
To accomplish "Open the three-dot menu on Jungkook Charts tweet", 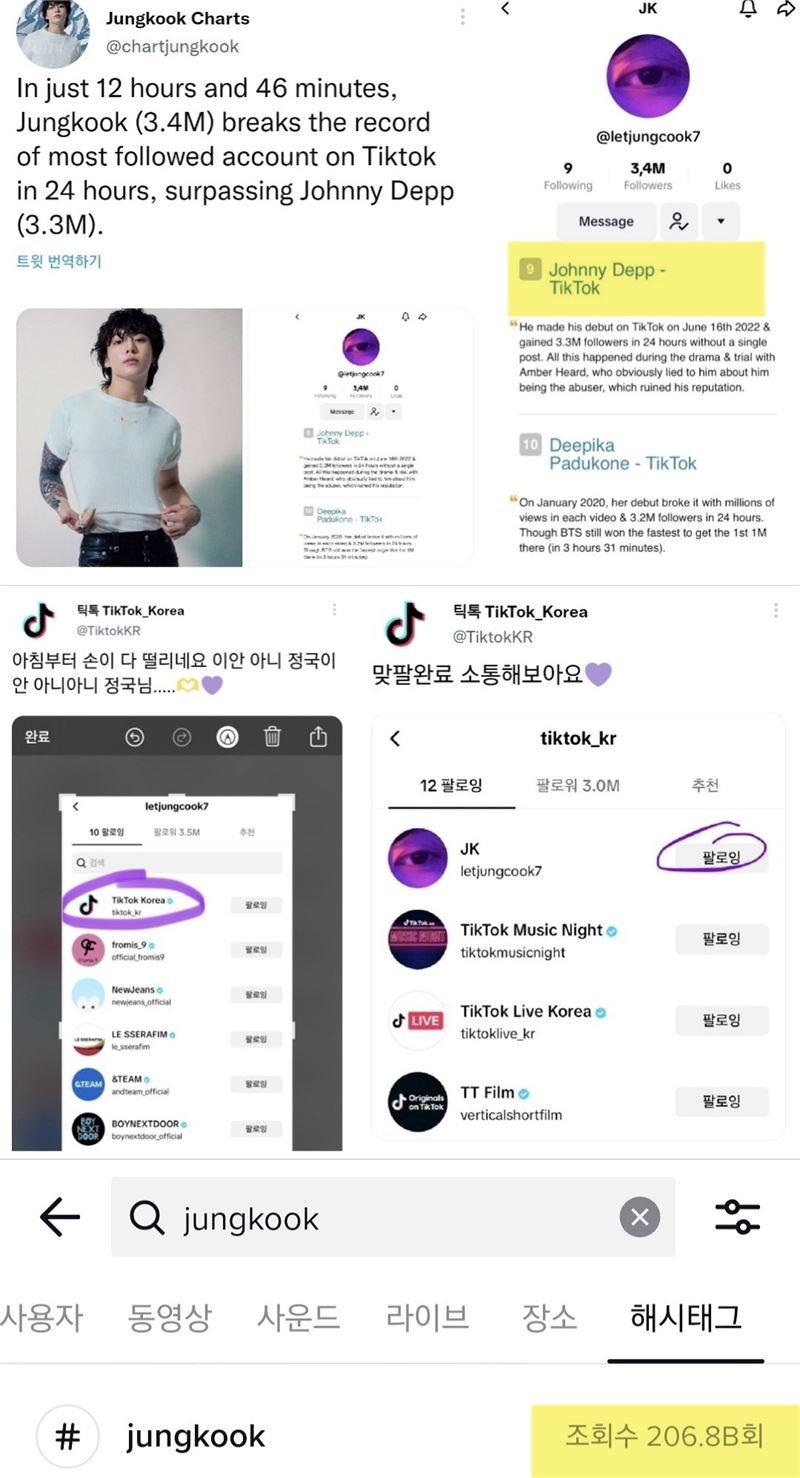I will [x=462, y=17].
